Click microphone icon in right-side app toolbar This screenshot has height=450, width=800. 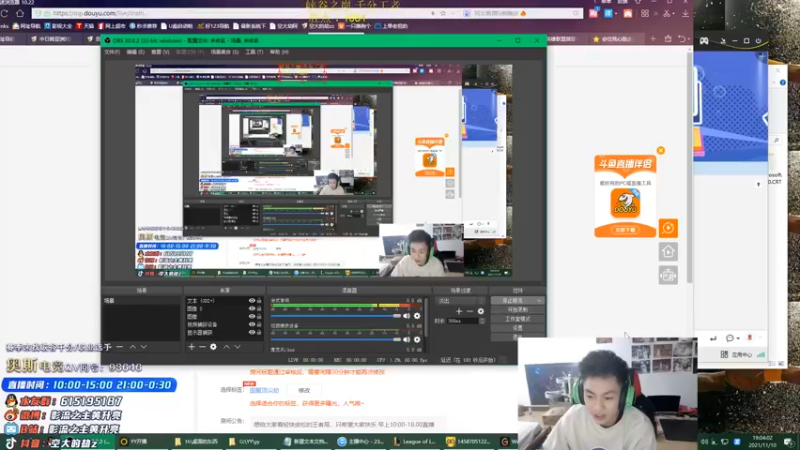pos(749,338)
